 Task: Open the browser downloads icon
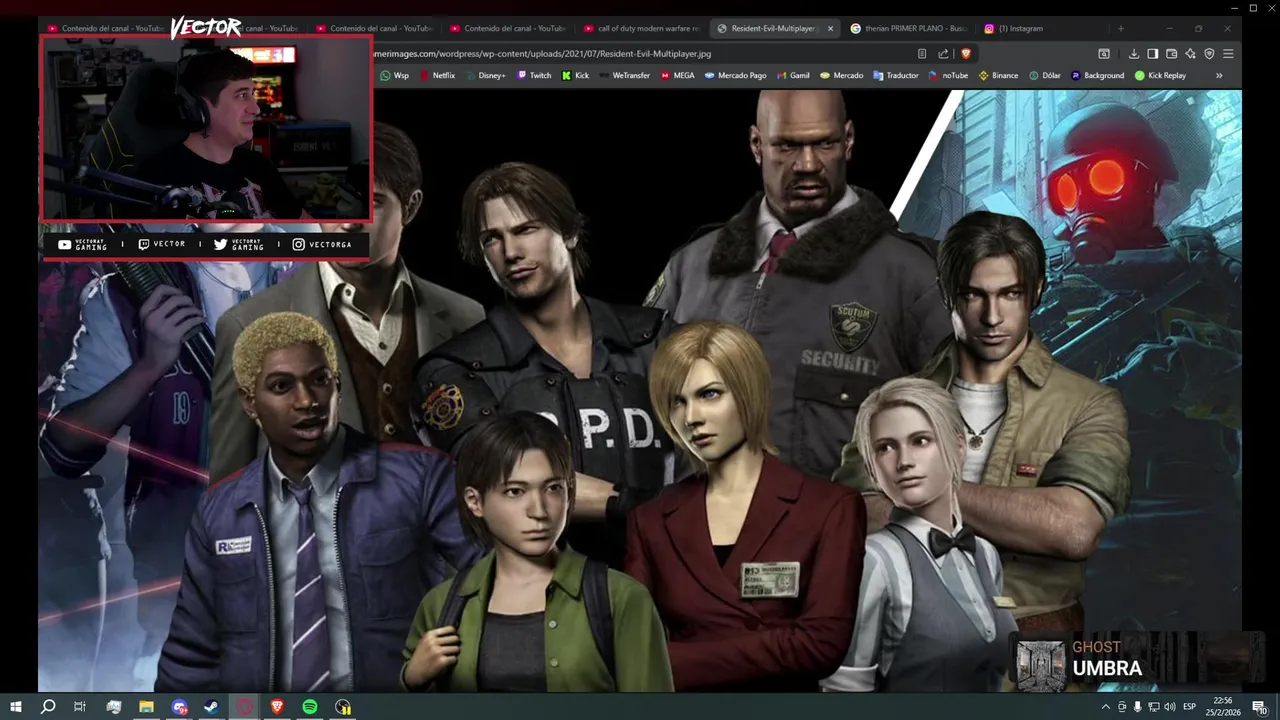coord(1133,54)
